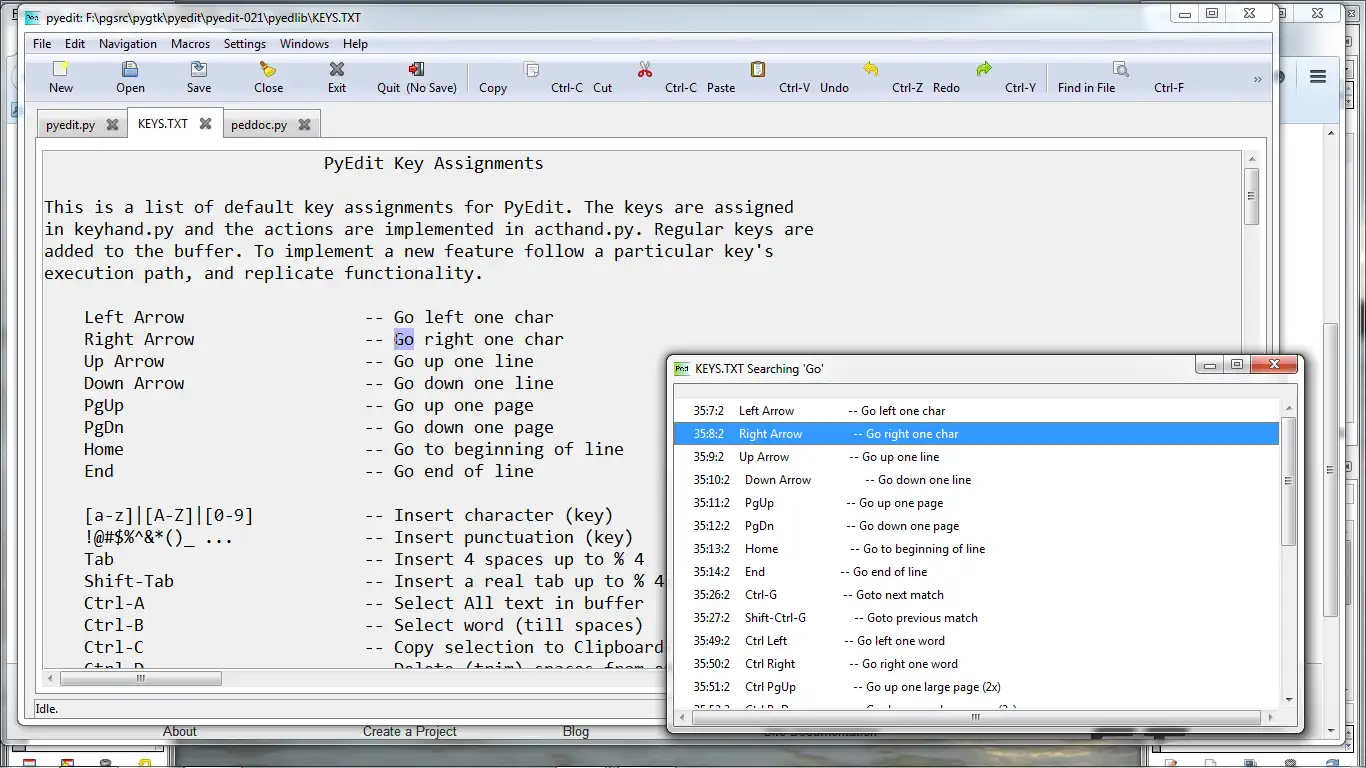Click 'PyEdit Key Assignments' heading in editor
The image size is (1366, 768).
[434, 164]
